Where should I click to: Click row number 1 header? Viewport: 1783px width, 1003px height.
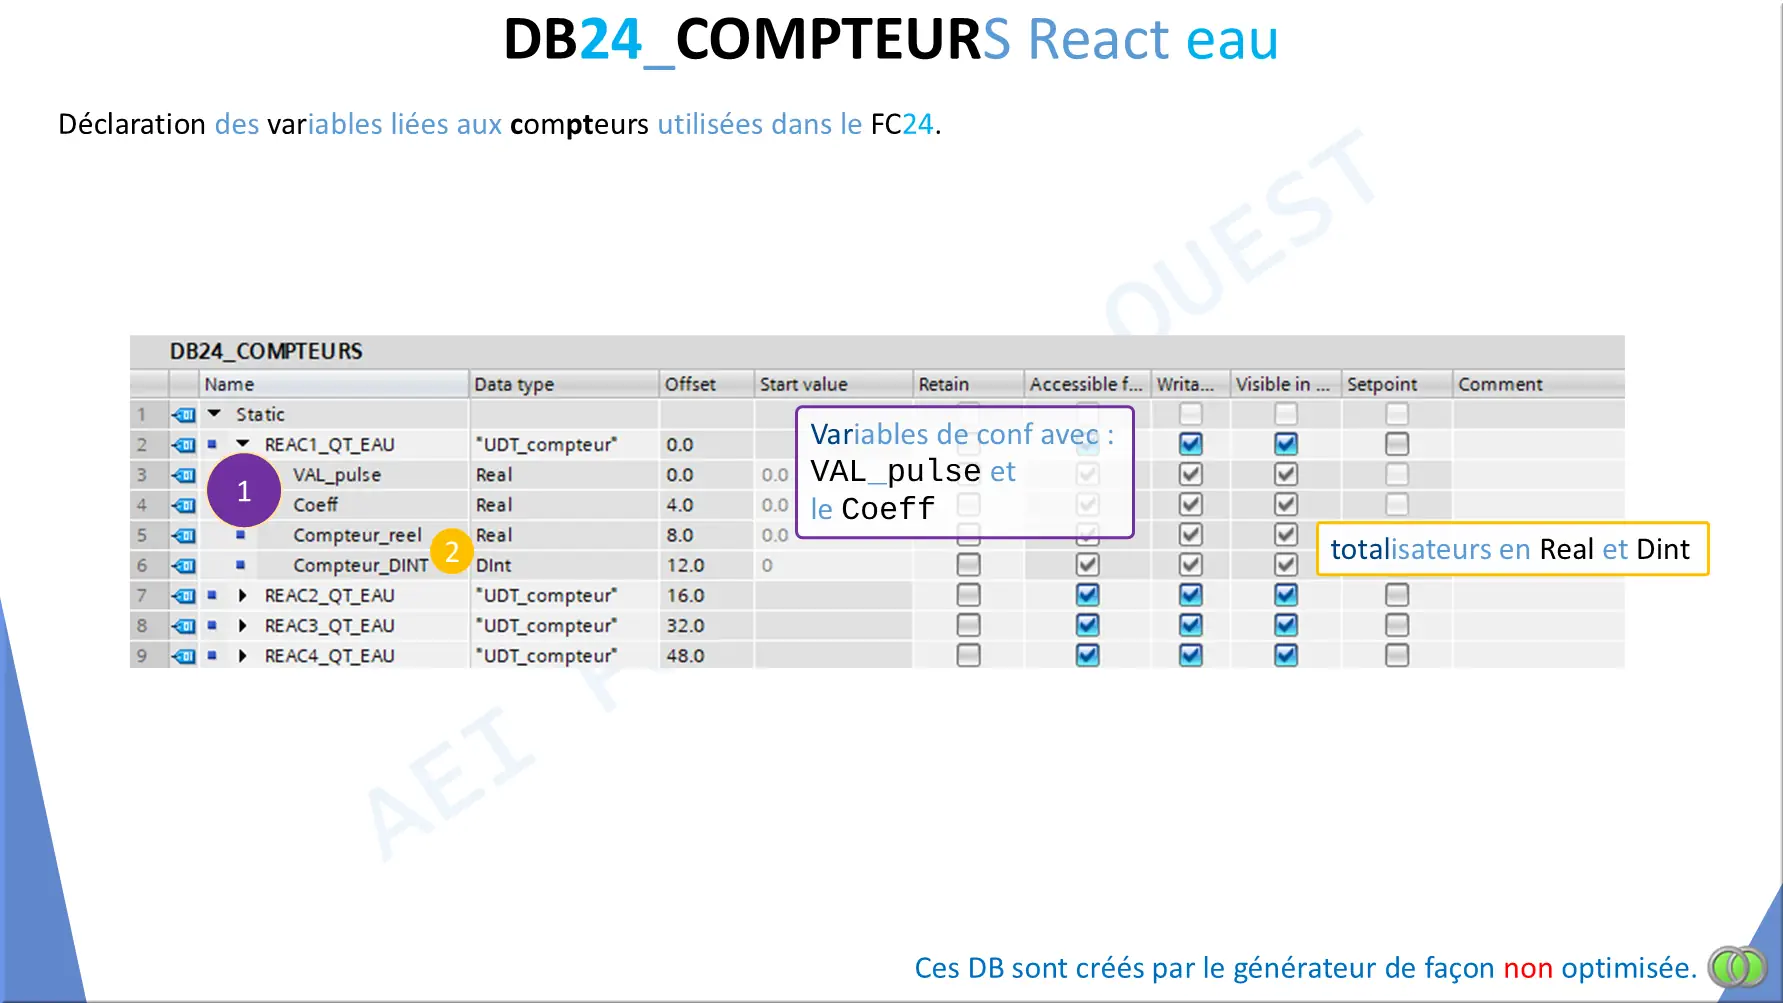tap(142, 414)
